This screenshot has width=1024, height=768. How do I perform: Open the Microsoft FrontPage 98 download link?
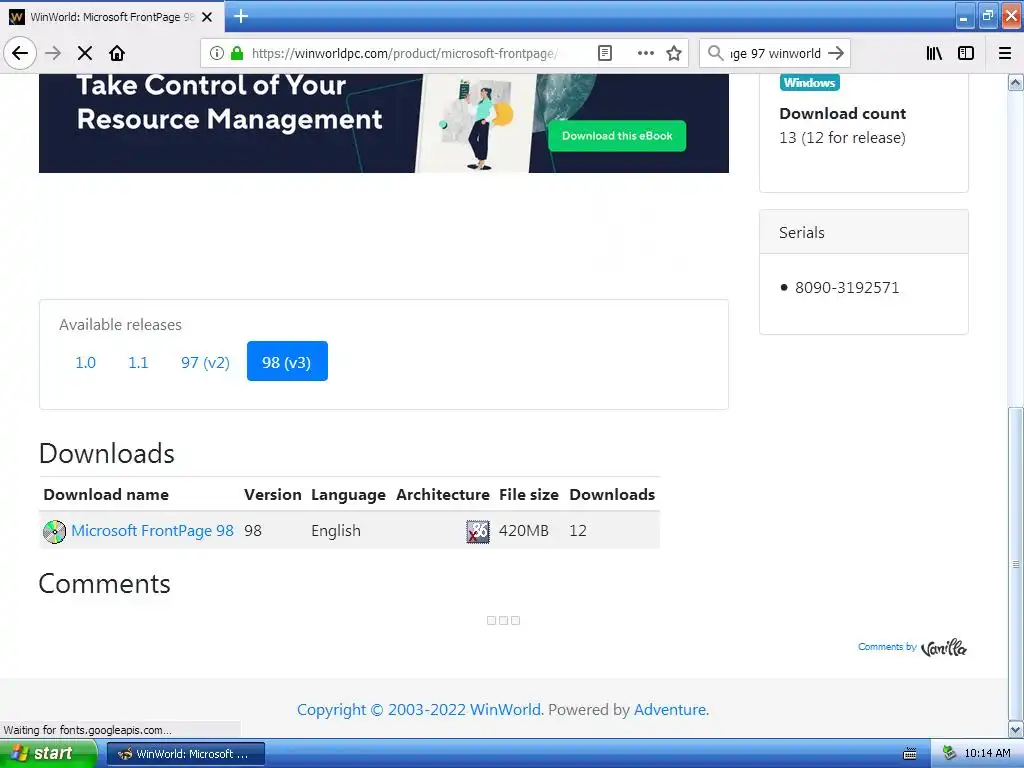pos(152,530)
